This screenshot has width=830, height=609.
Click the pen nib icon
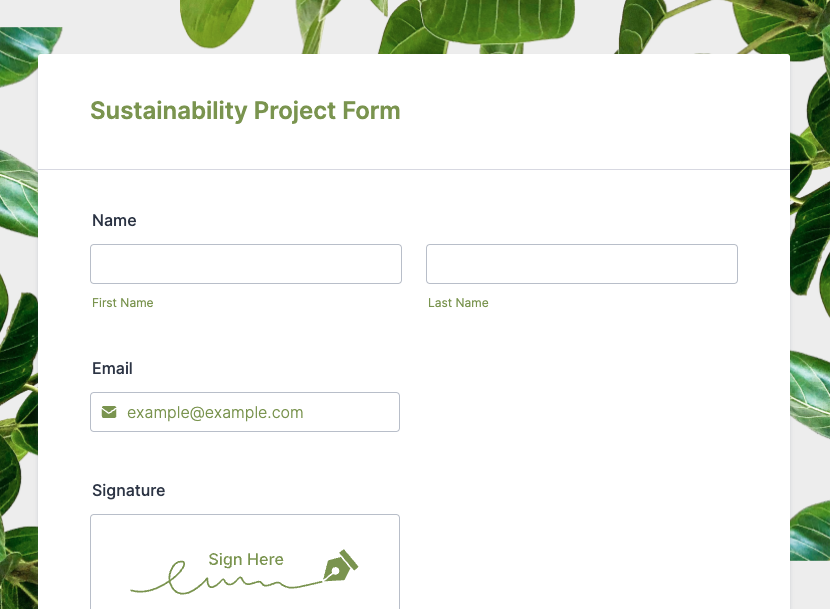coord(340,567)
